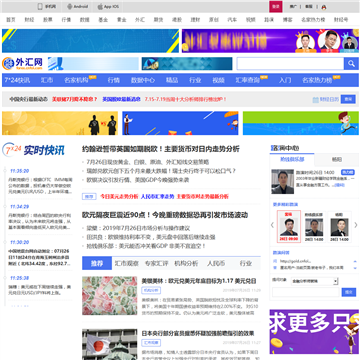Image resolution: width=360 pixels, height=360 pixels.
Task: Open article 美银美林 欧元兑美元年底目标1.17
Action: tap(199, 281)
